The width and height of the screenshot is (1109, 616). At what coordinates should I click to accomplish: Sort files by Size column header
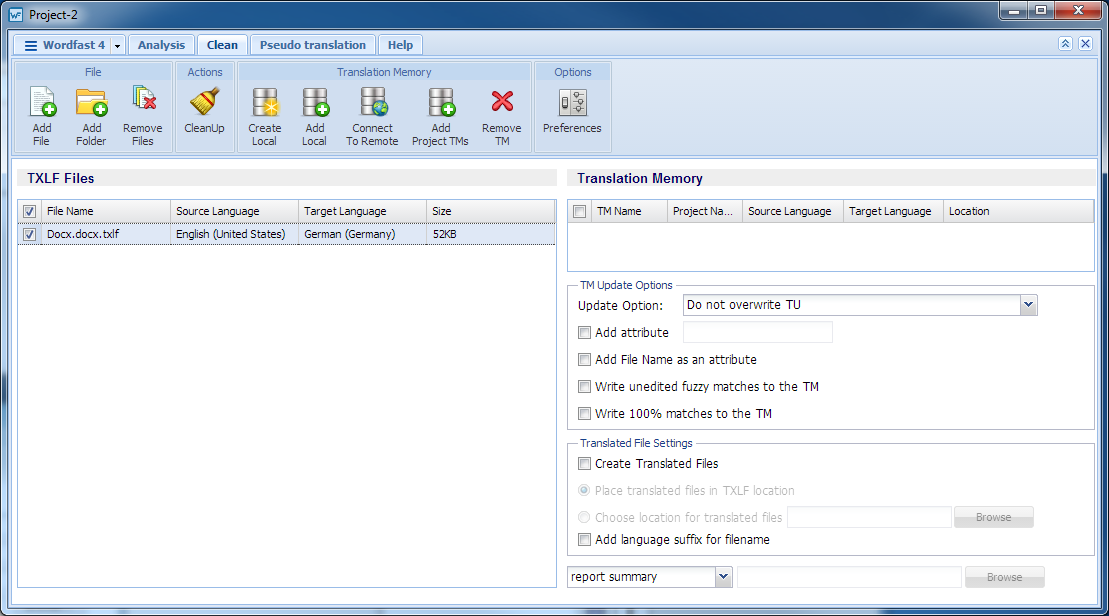[x=491, y=211]
